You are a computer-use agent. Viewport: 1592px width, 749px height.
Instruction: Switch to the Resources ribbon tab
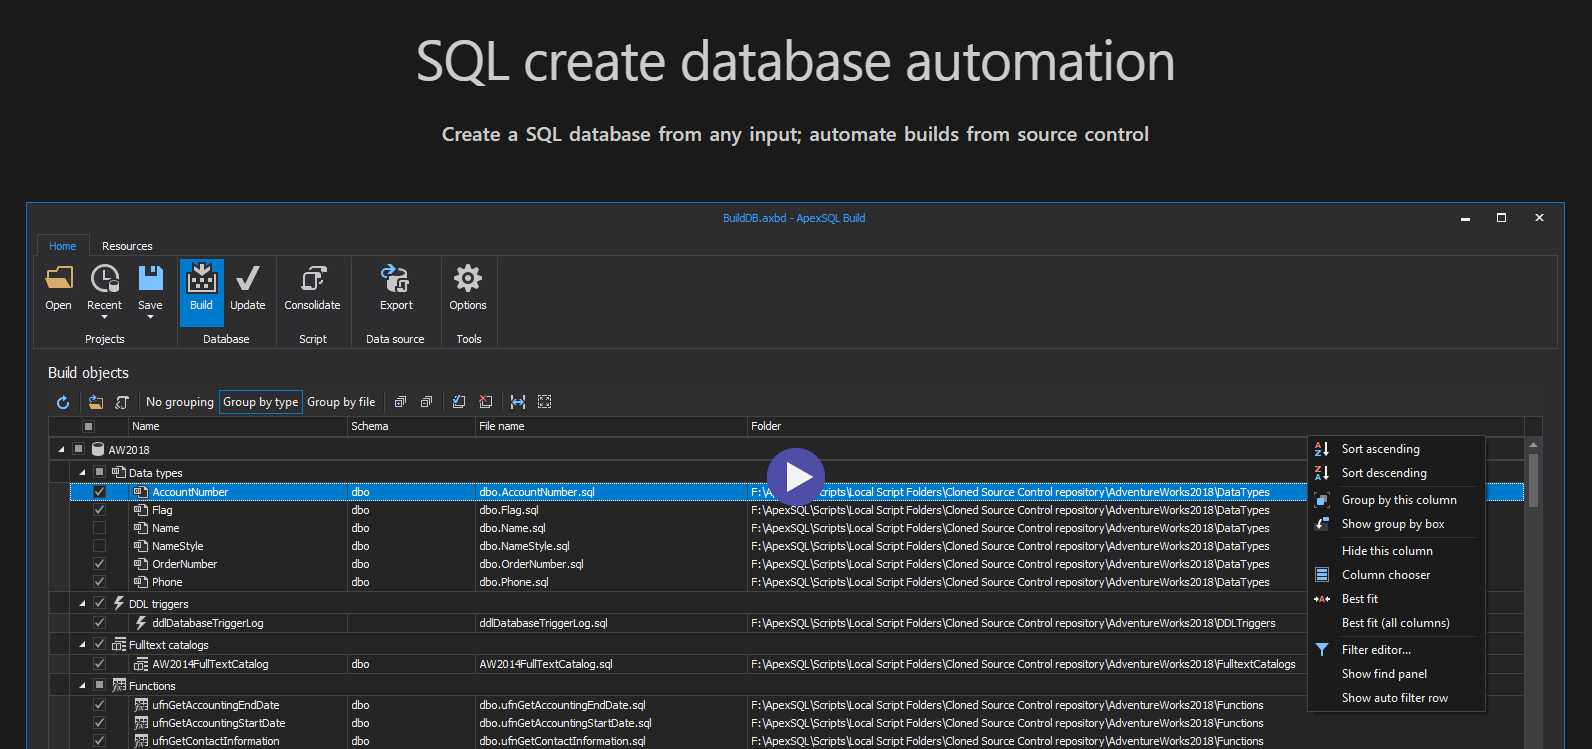tap(127, 246)
